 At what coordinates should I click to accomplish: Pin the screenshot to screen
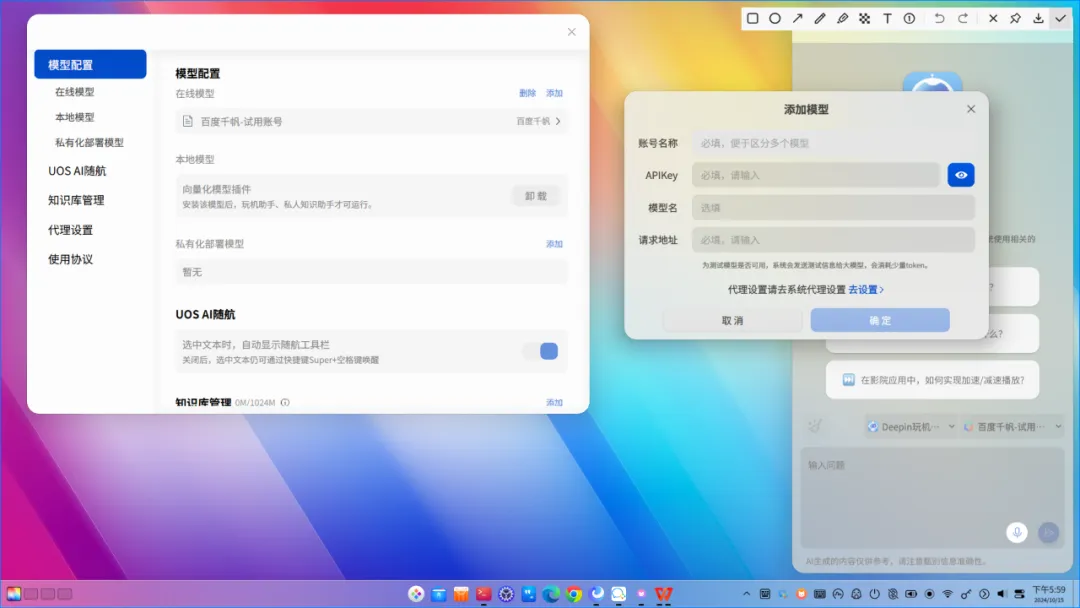pyautogui.click(x=1015, y=19)
